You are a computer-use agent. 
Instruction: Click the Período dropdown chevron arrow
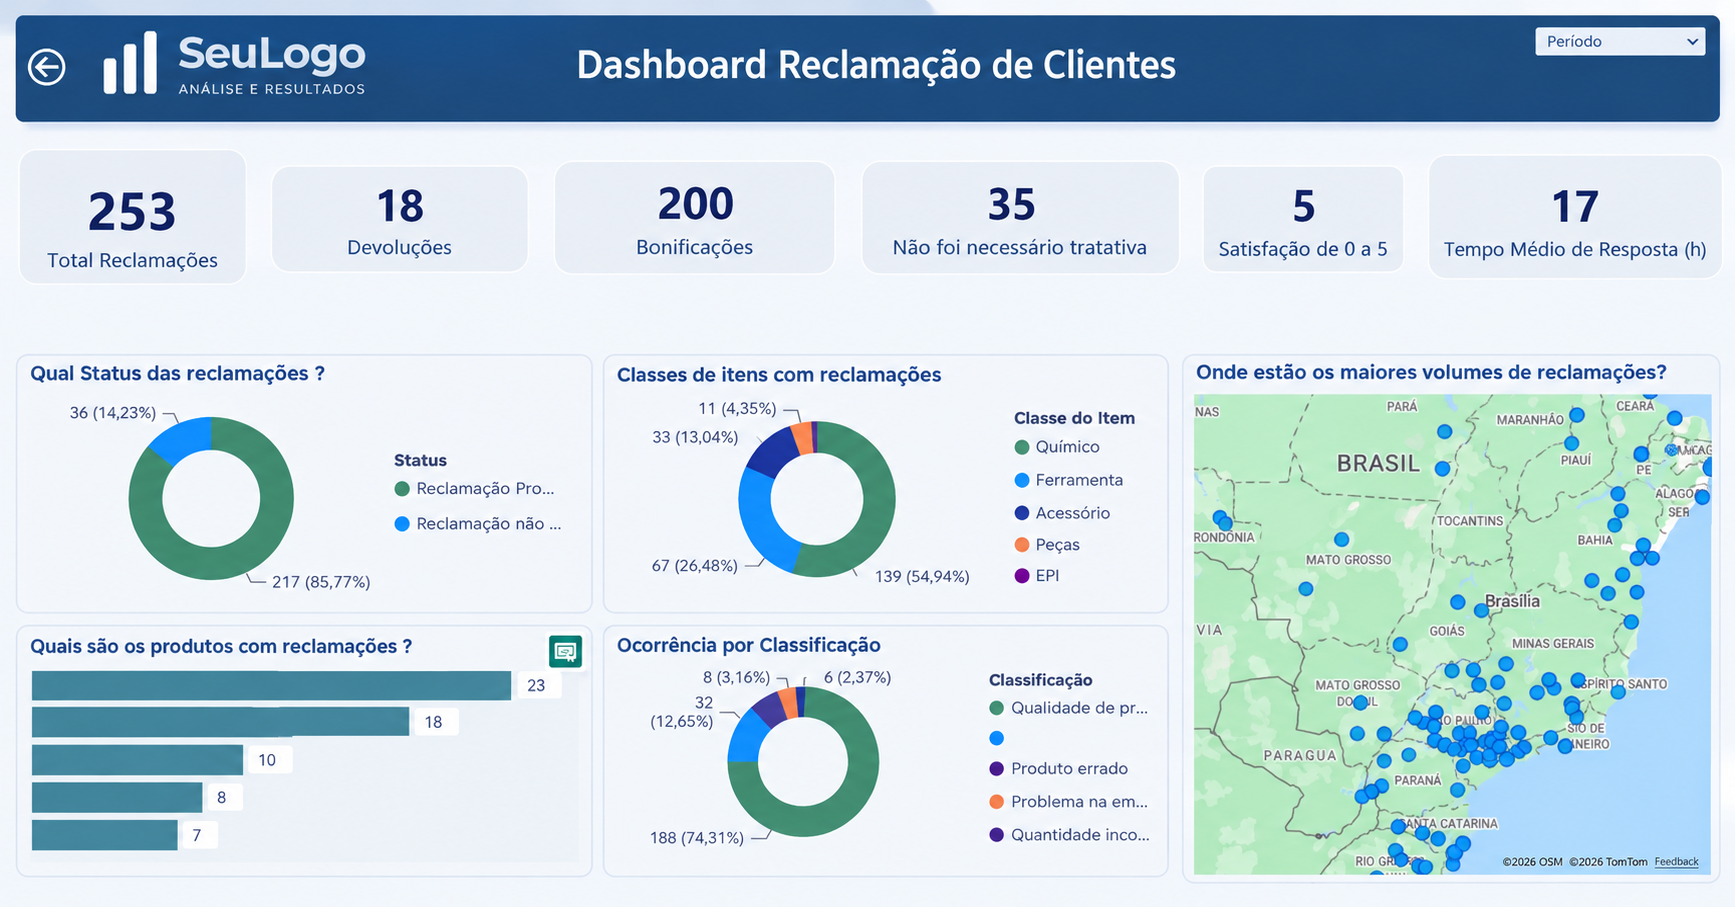tap(1692, 41)
